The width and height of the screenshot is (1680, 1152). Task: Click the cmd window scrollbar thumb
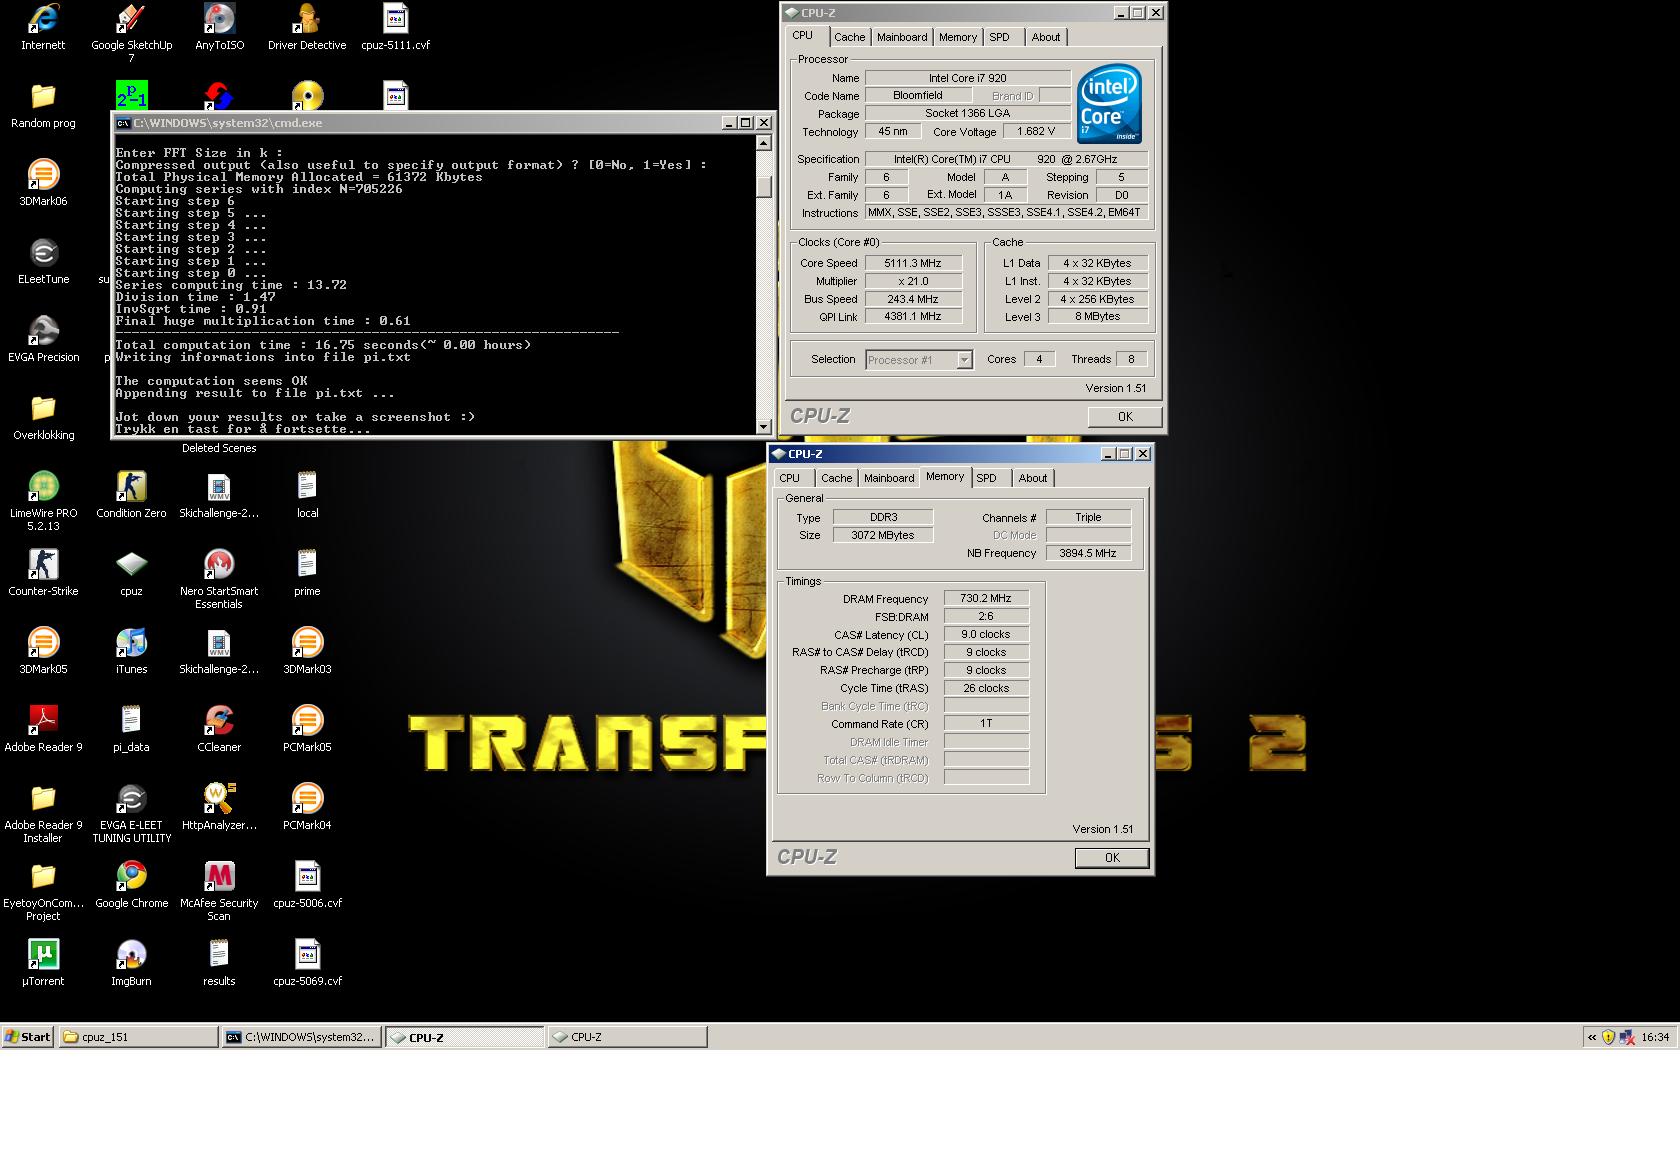coord(764,187)
